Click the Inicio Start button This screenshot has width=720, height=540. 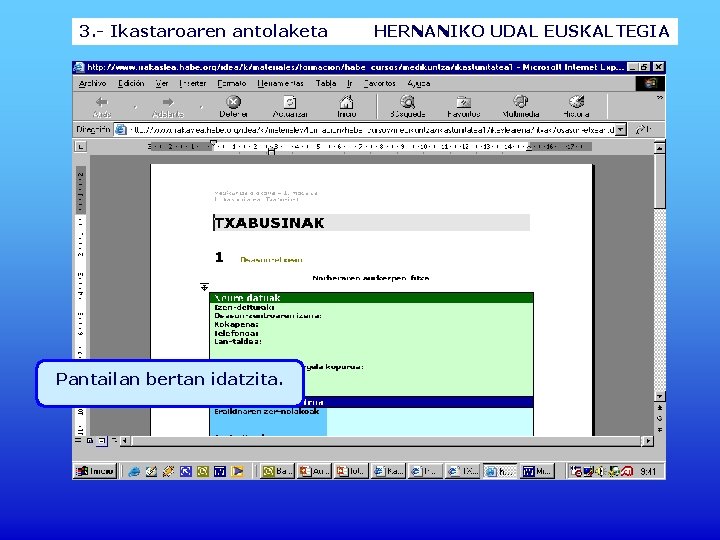(x=96, y=471)
